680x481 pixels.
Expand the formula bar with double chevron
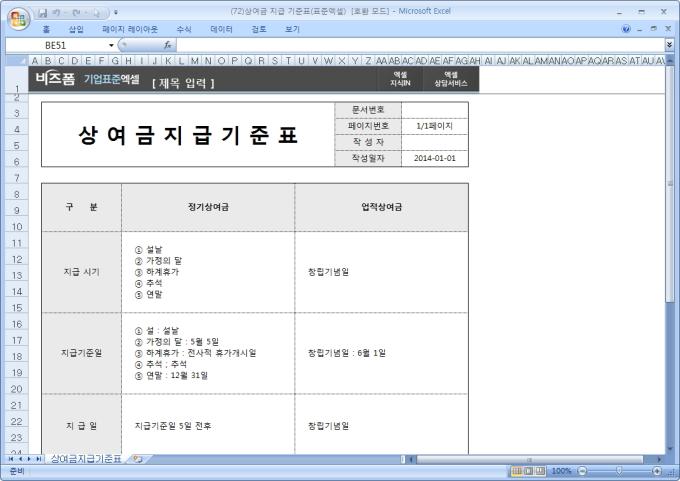coord(669,45)
